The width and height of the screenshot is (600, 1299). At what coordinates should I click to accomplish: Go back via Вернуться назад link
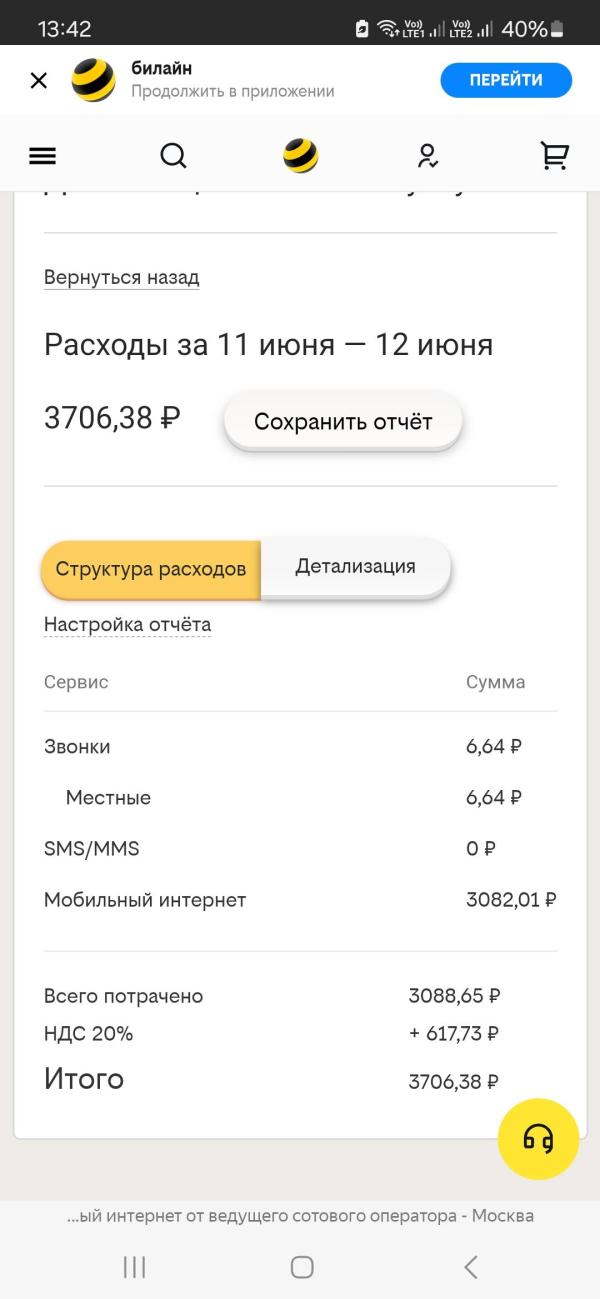[122, 278]
